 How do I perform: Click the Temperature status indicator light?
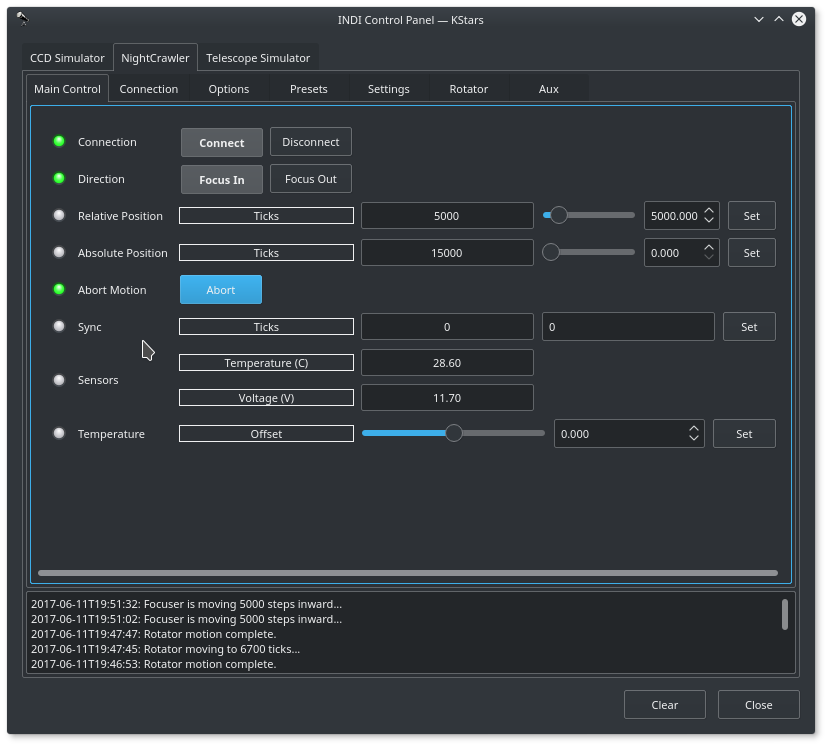[x=59, y=433]
